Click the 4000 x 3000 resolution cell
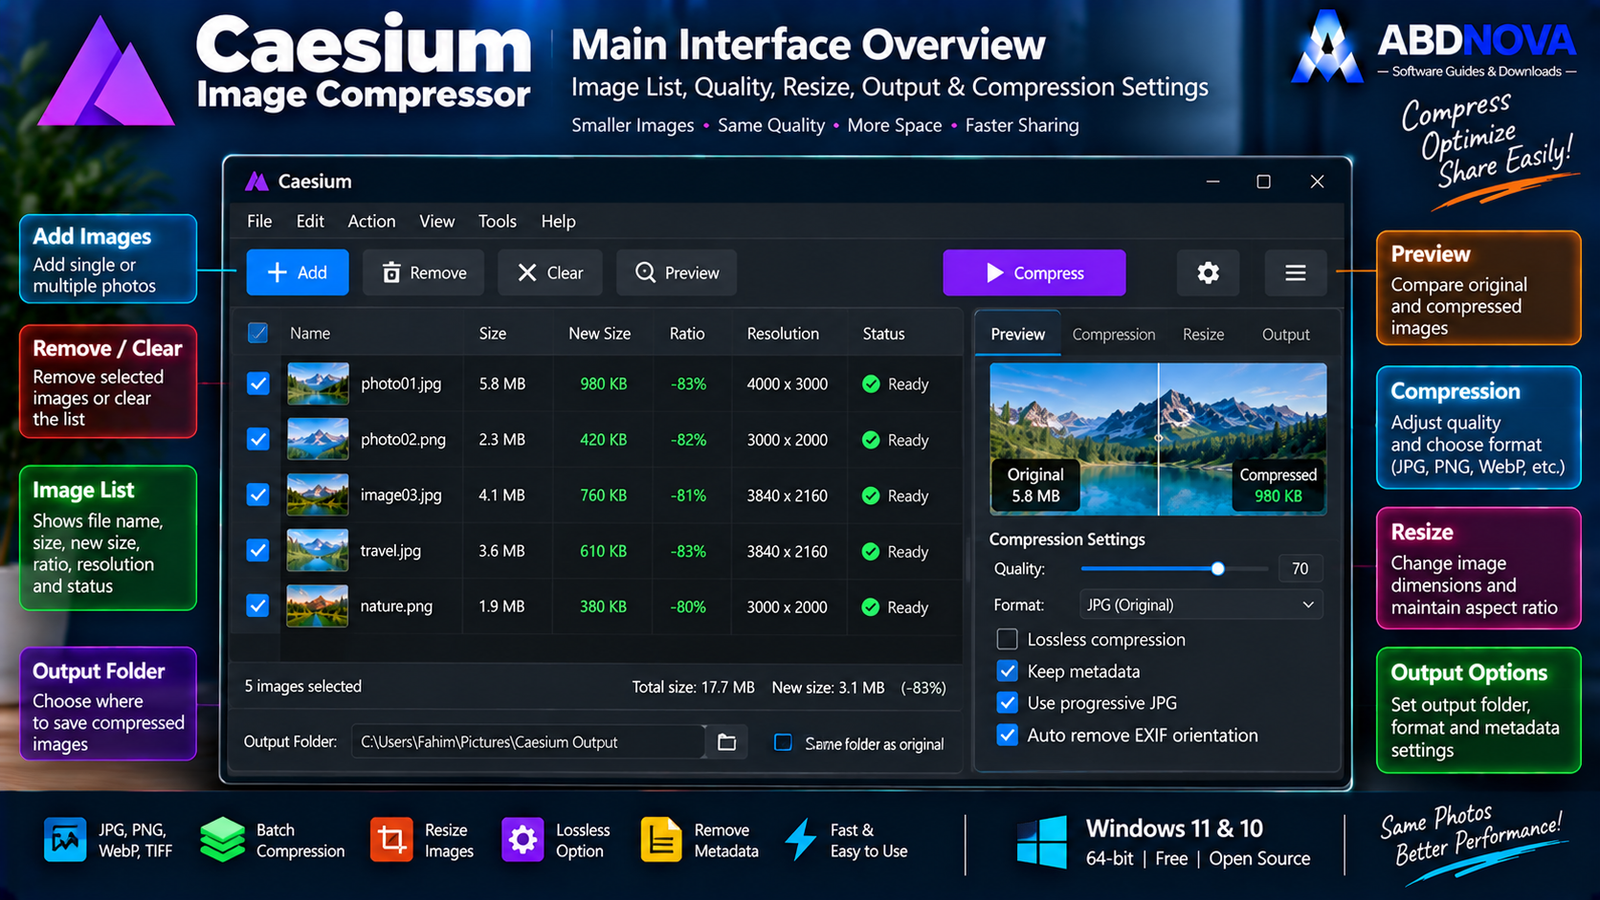The width and height of the screenshot is (1600, 900). click(x=787, y=384)
